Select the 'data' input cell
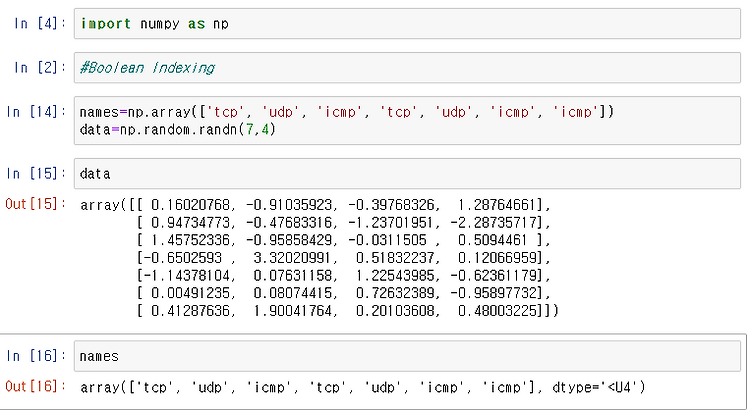750x410 pixels. point(407,174)
